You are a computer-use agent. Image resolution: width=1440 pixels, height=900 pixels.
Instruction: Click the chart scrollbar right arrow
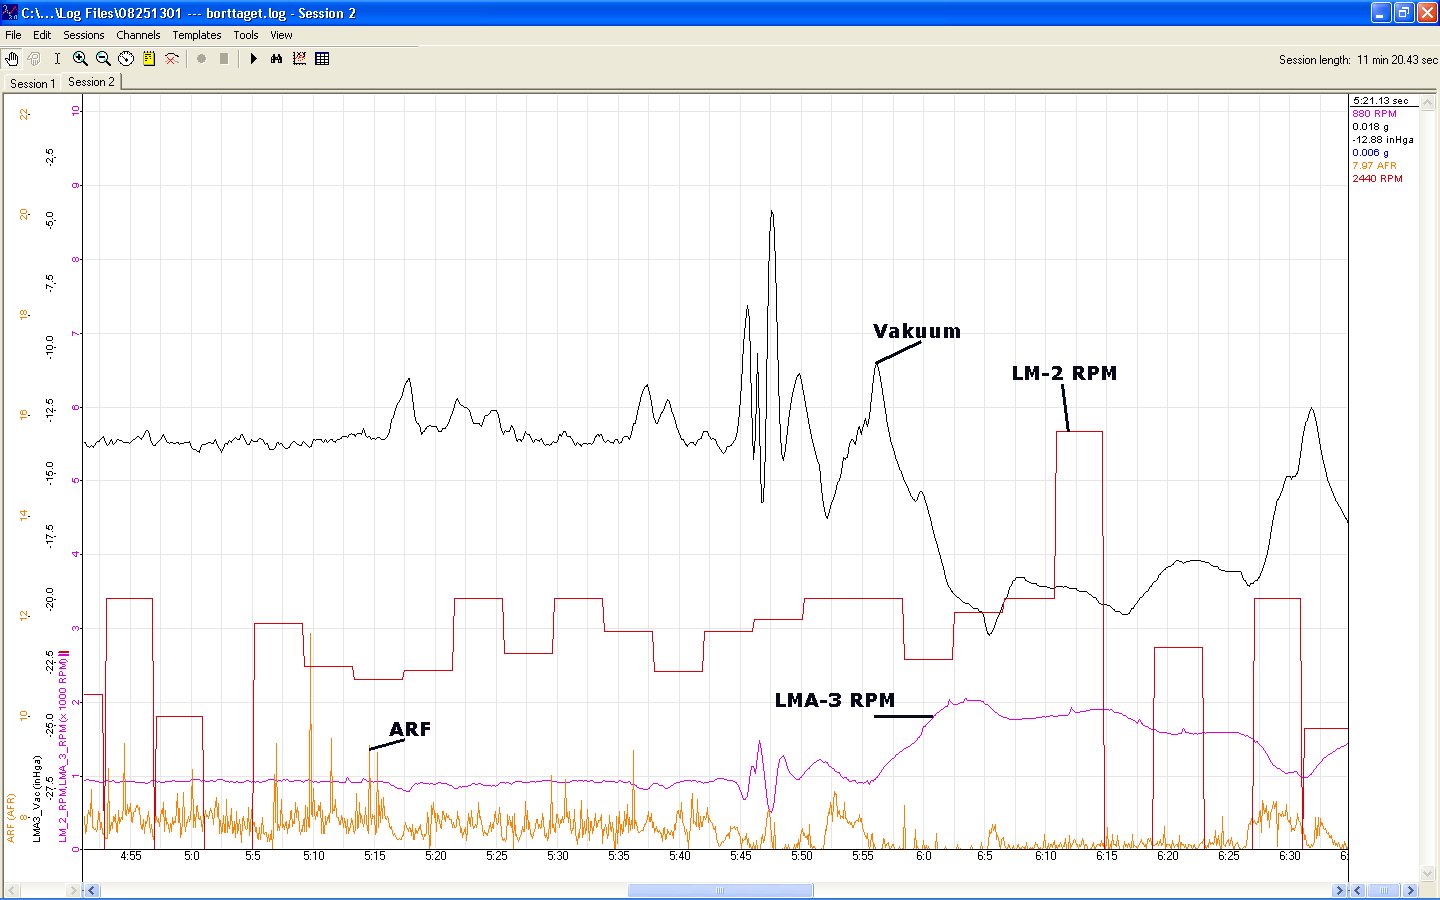pos(1339,890)
